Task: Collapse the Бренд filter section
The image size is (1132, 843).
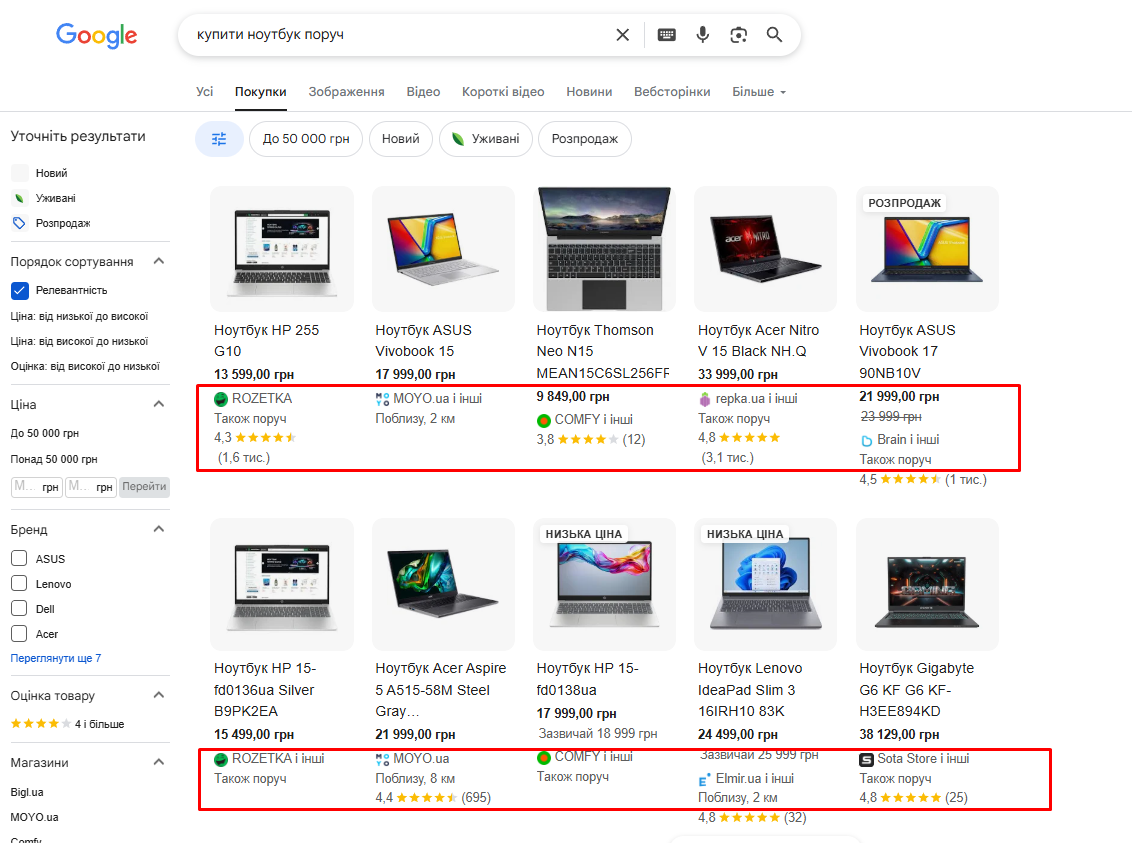Action: click(x=159, y=529)
